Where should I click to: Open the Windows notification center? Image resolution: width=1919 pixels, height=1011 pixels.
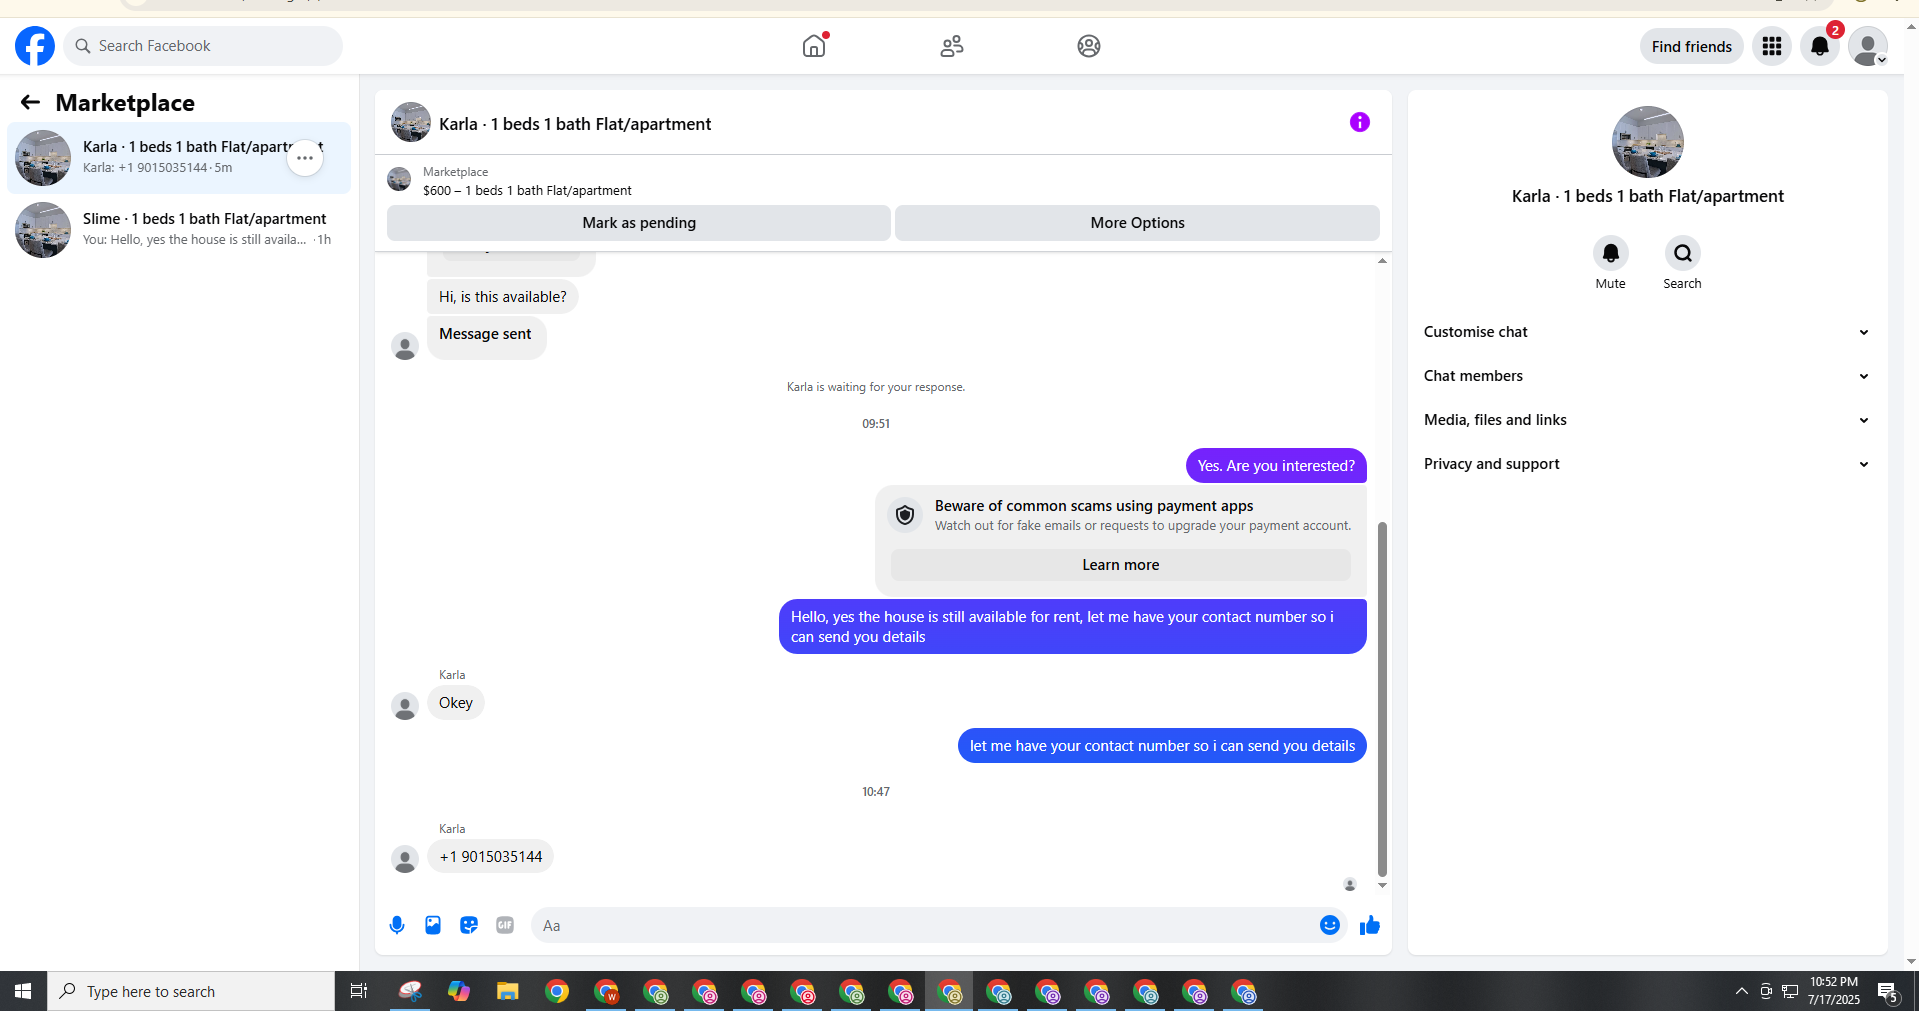1888,991
